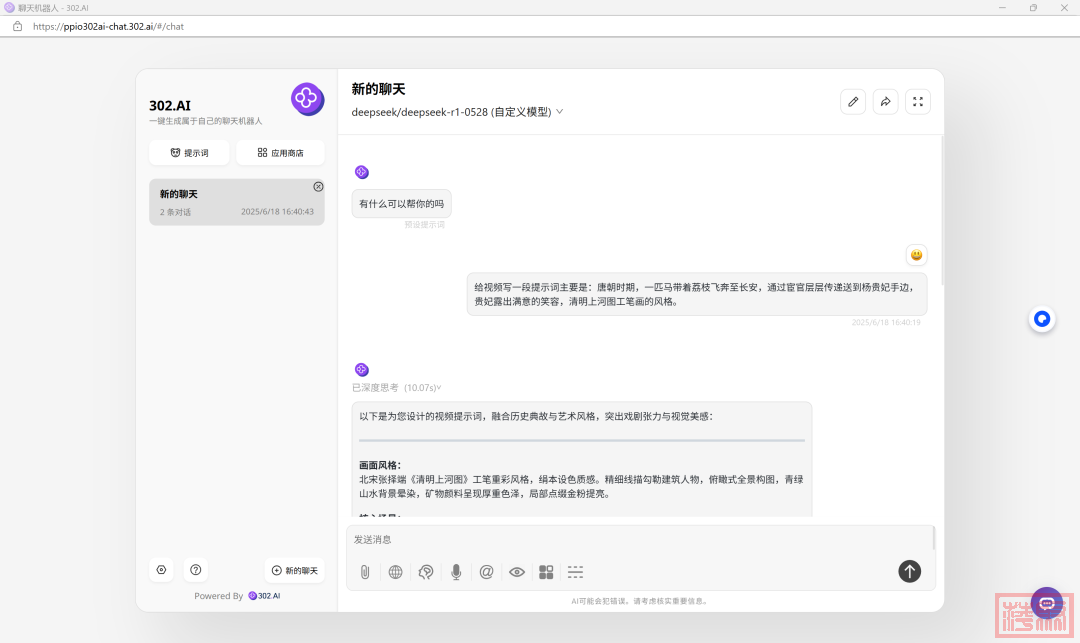
Task: Open the model selector dropdown
Action: click(x=457, y=112)
